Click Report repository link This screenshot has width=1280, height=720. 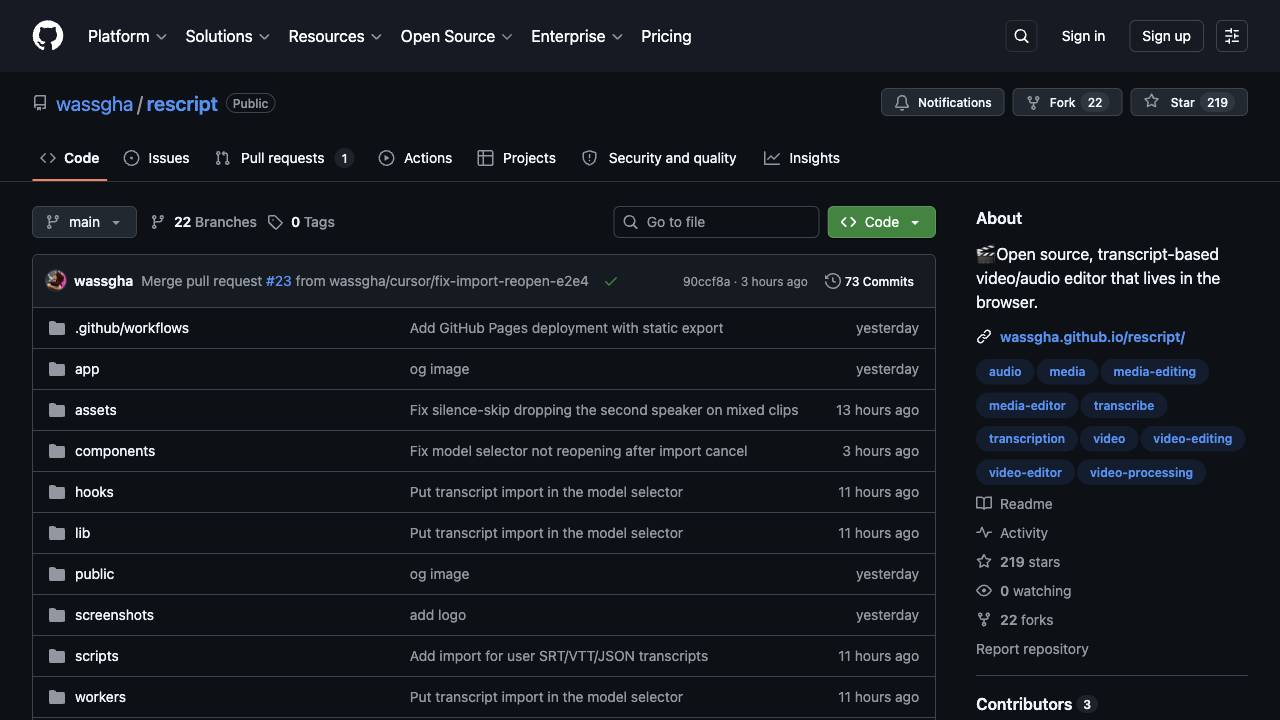coord(1032,649)
